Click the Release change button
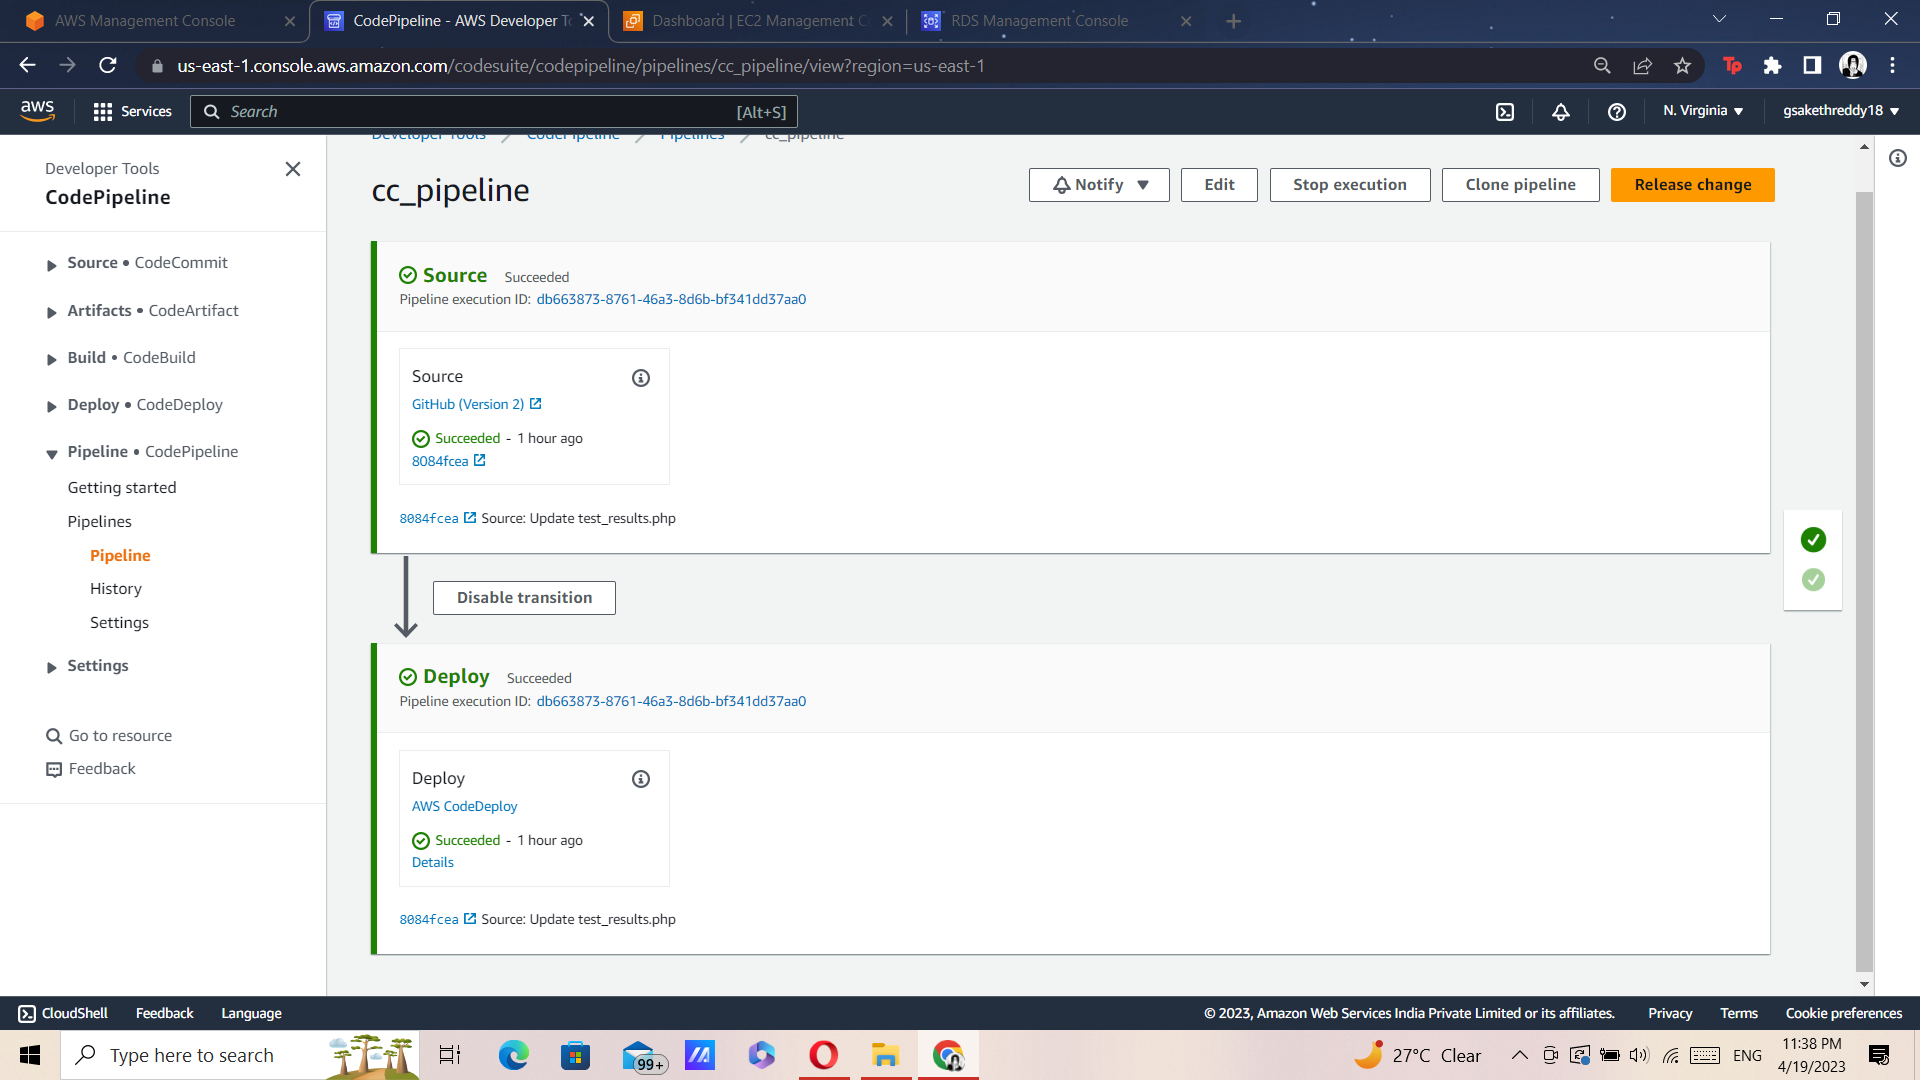This screenshot has width=1920, height=1080. coord(1693,184)
